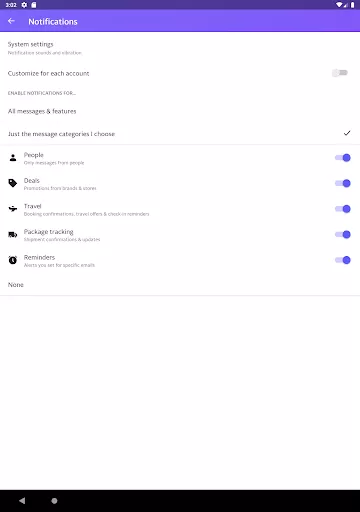Click the Travel airplane icon
The image size is (360, 512).
click(13, 209)
